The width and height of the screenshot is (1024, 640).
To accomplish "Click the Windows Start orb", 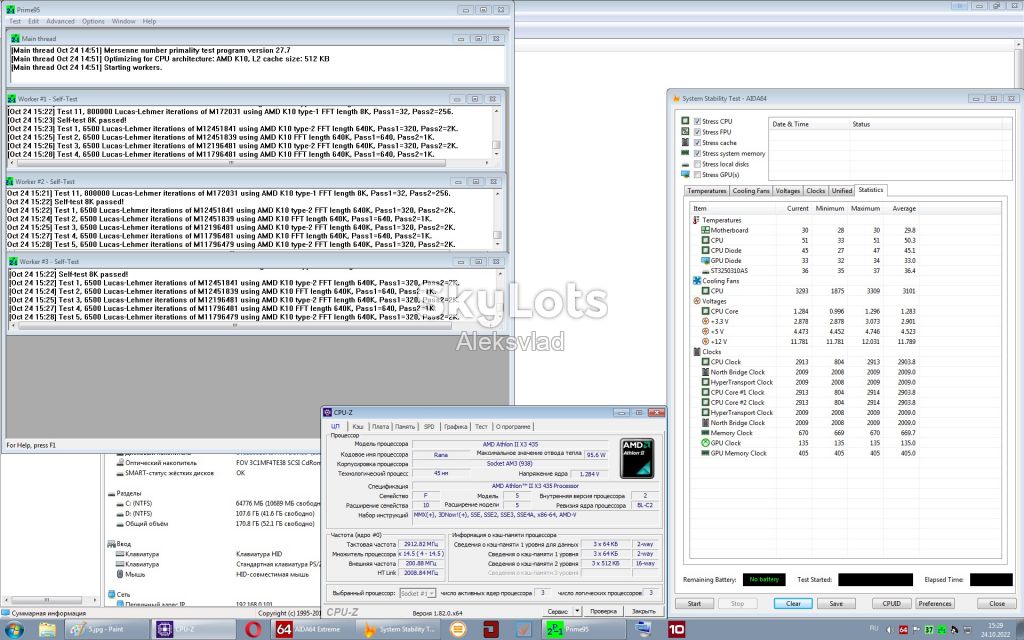I will click(x=14, y=630).
